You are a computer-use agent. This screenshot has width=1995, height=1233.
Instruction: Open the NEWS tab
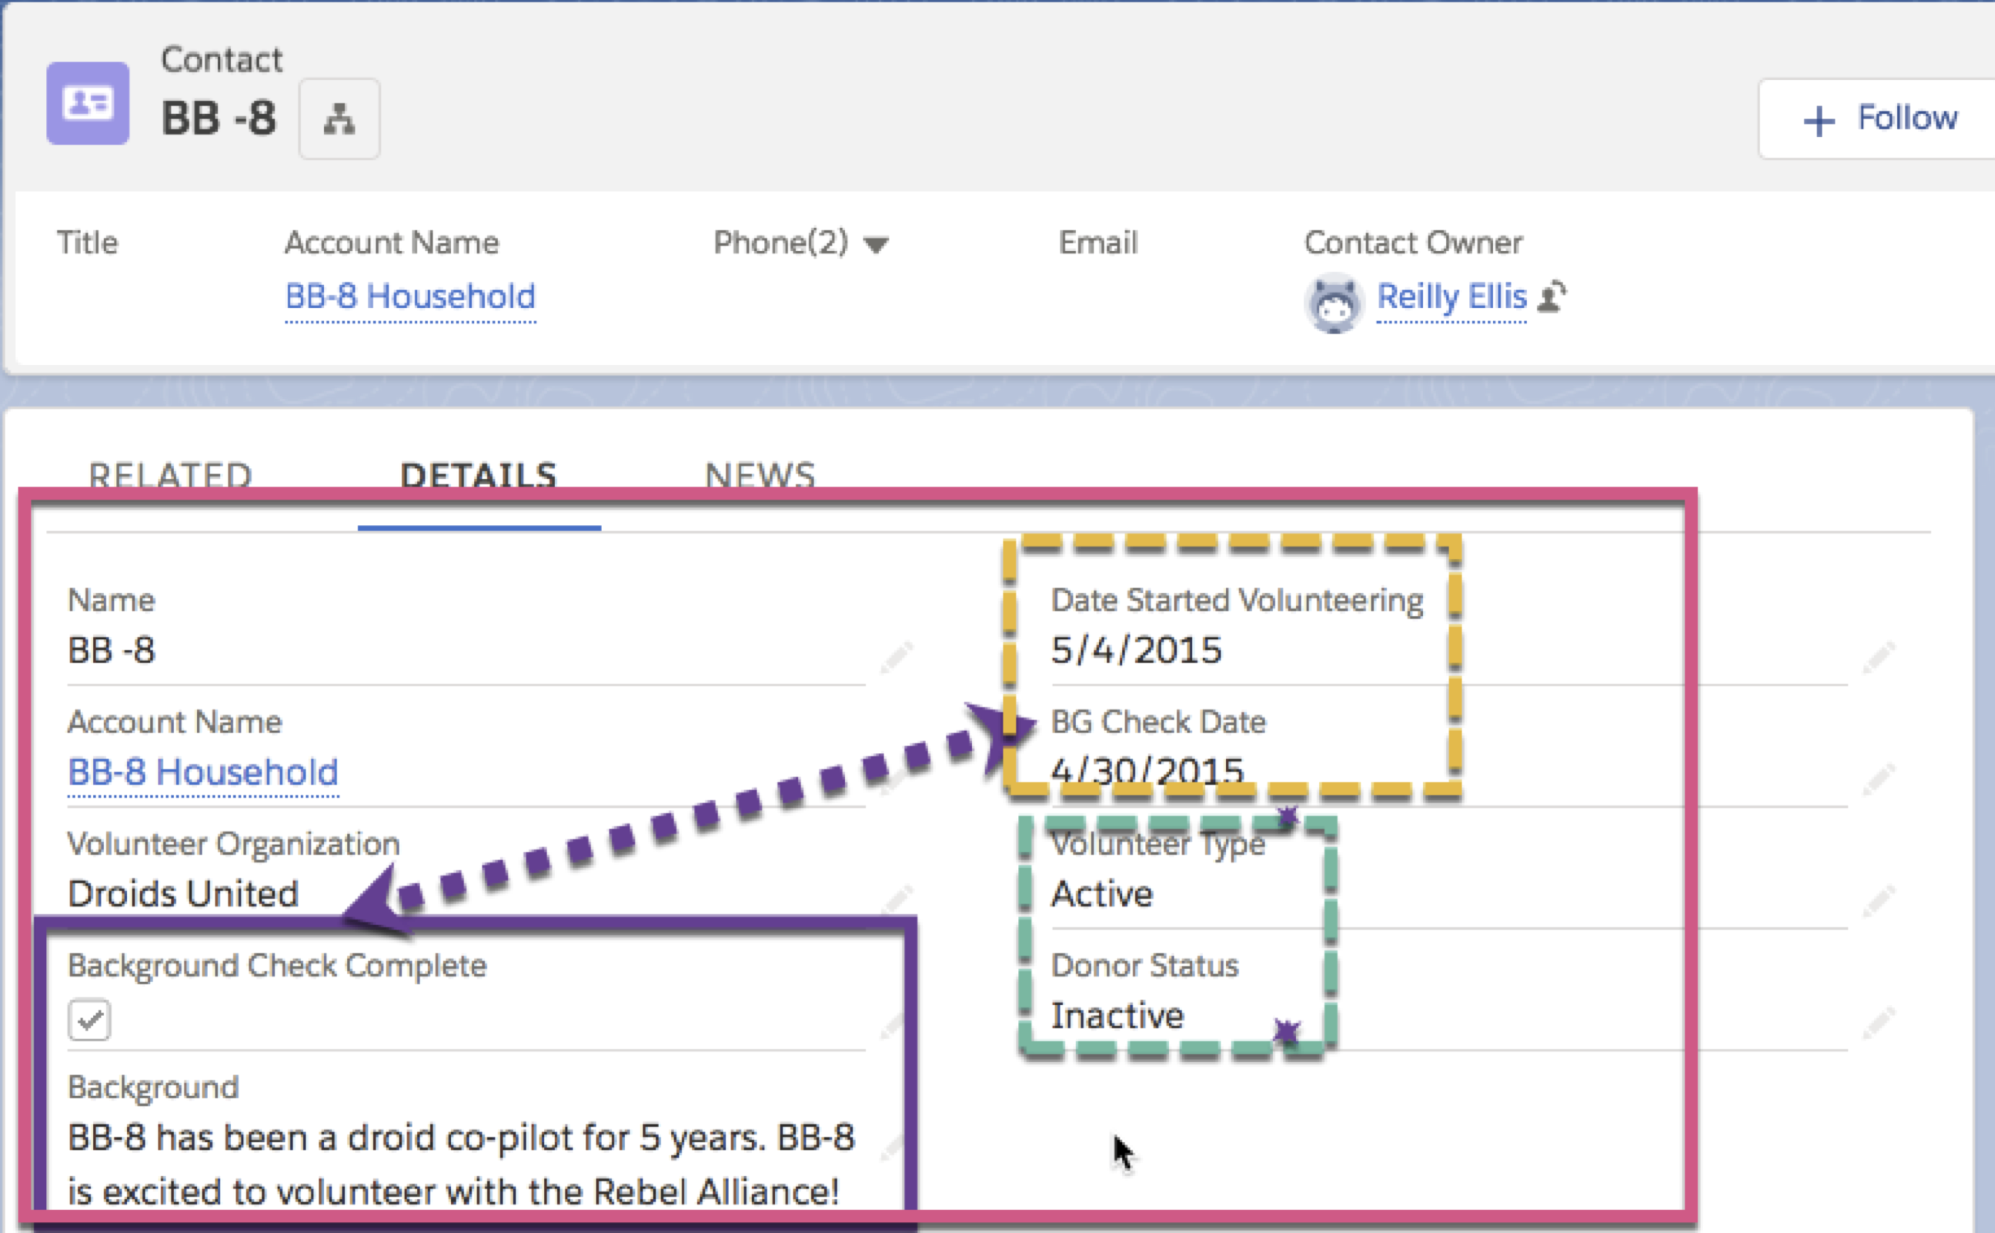pyautogui.click(x=760, y=474)
